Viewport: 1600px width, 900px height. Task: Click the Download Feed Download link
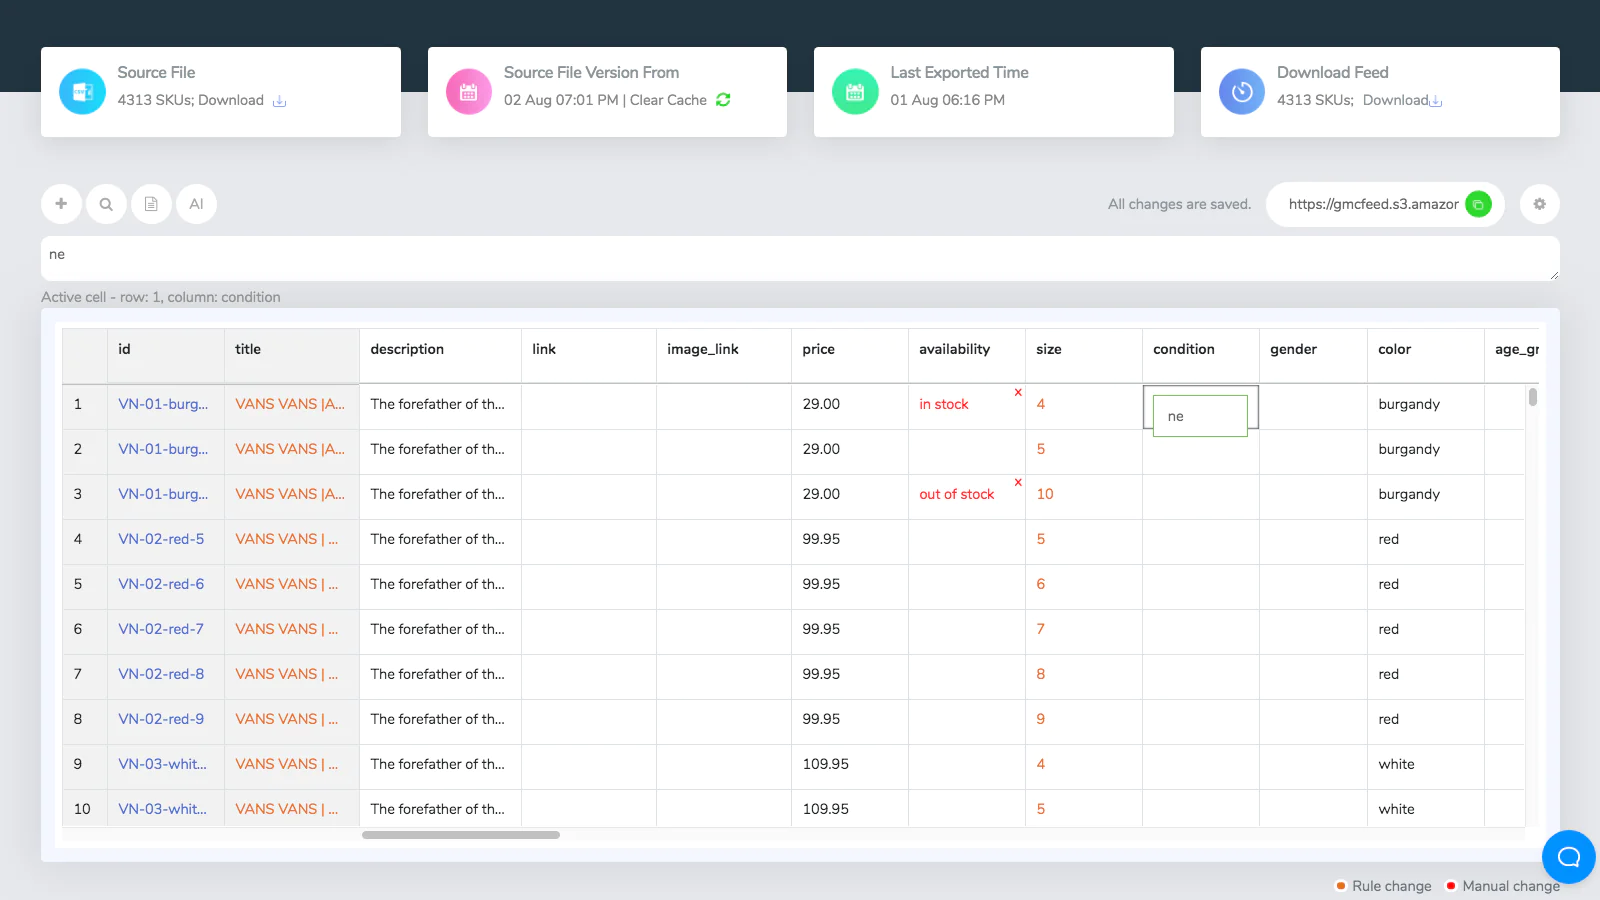[x=1395, y=100]
